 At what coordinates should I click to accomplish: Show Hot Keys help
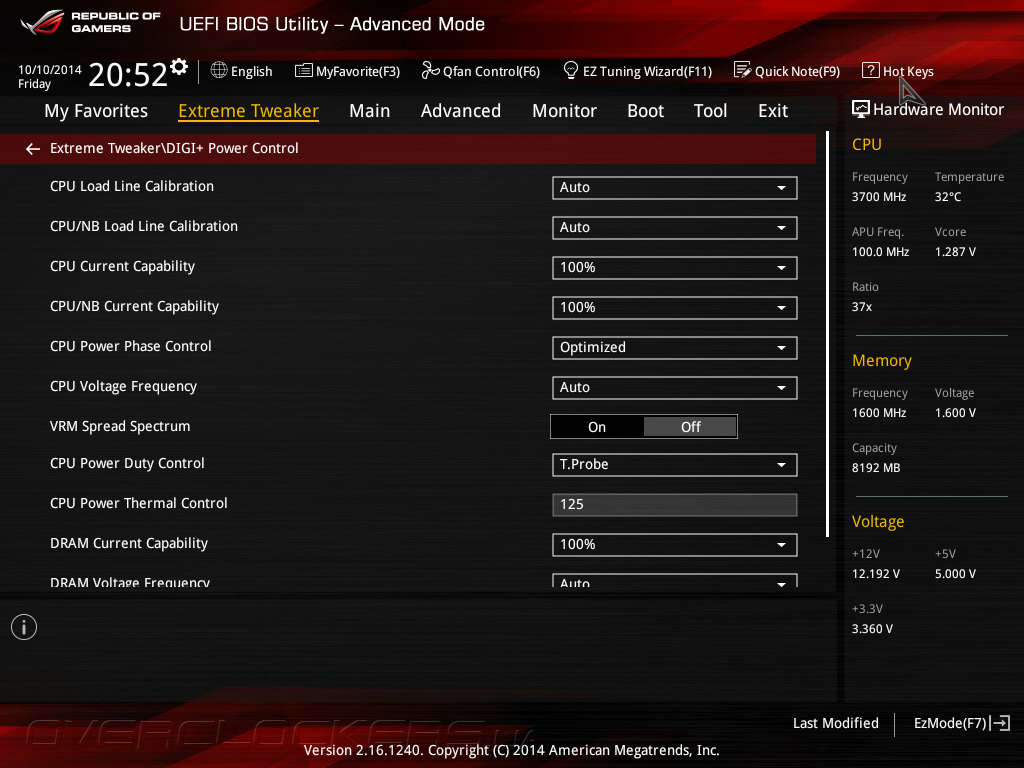(x=898, y=71)
